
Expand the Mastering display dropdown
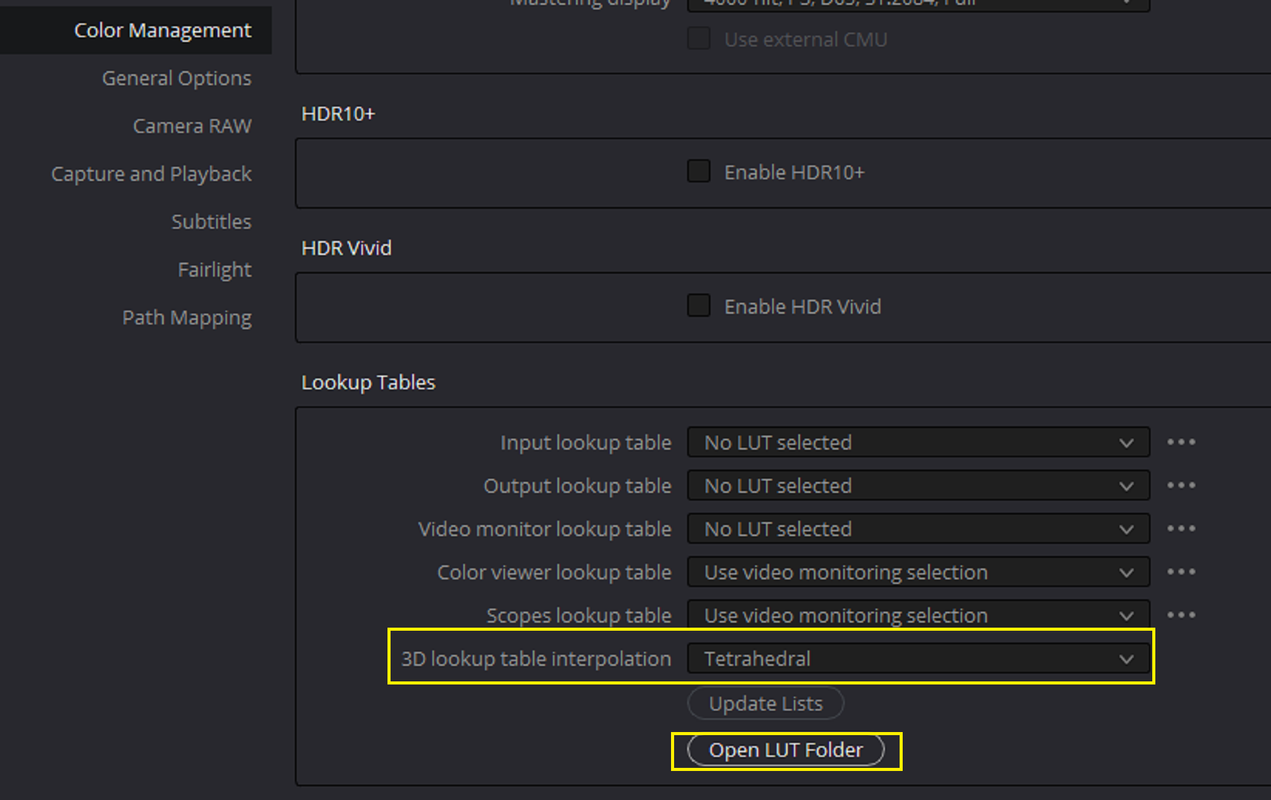tap(918, 5)
